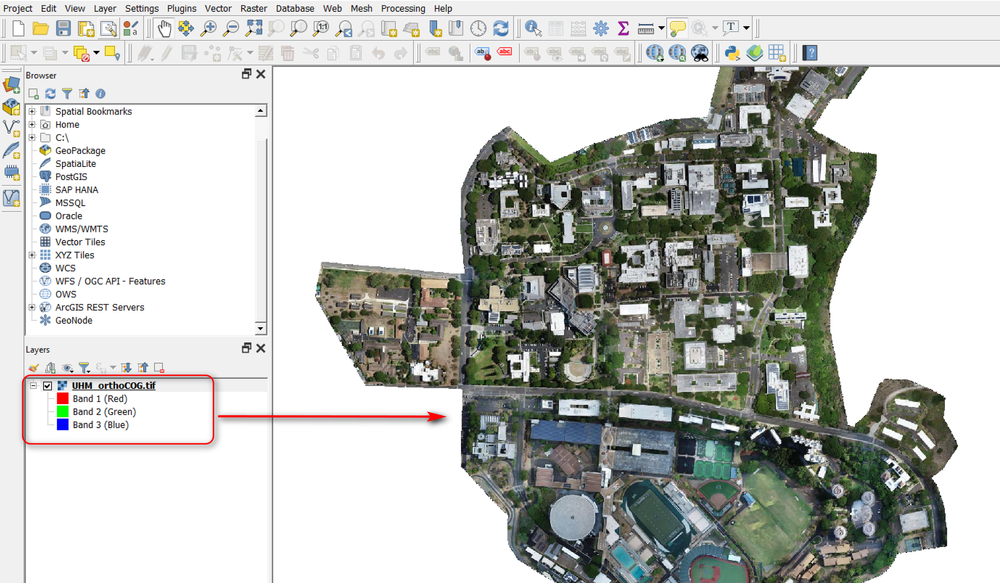Click Browser panel properties info icon
Image resolution: width=1000 pixels, height=583 pixels.
(100, 94)
